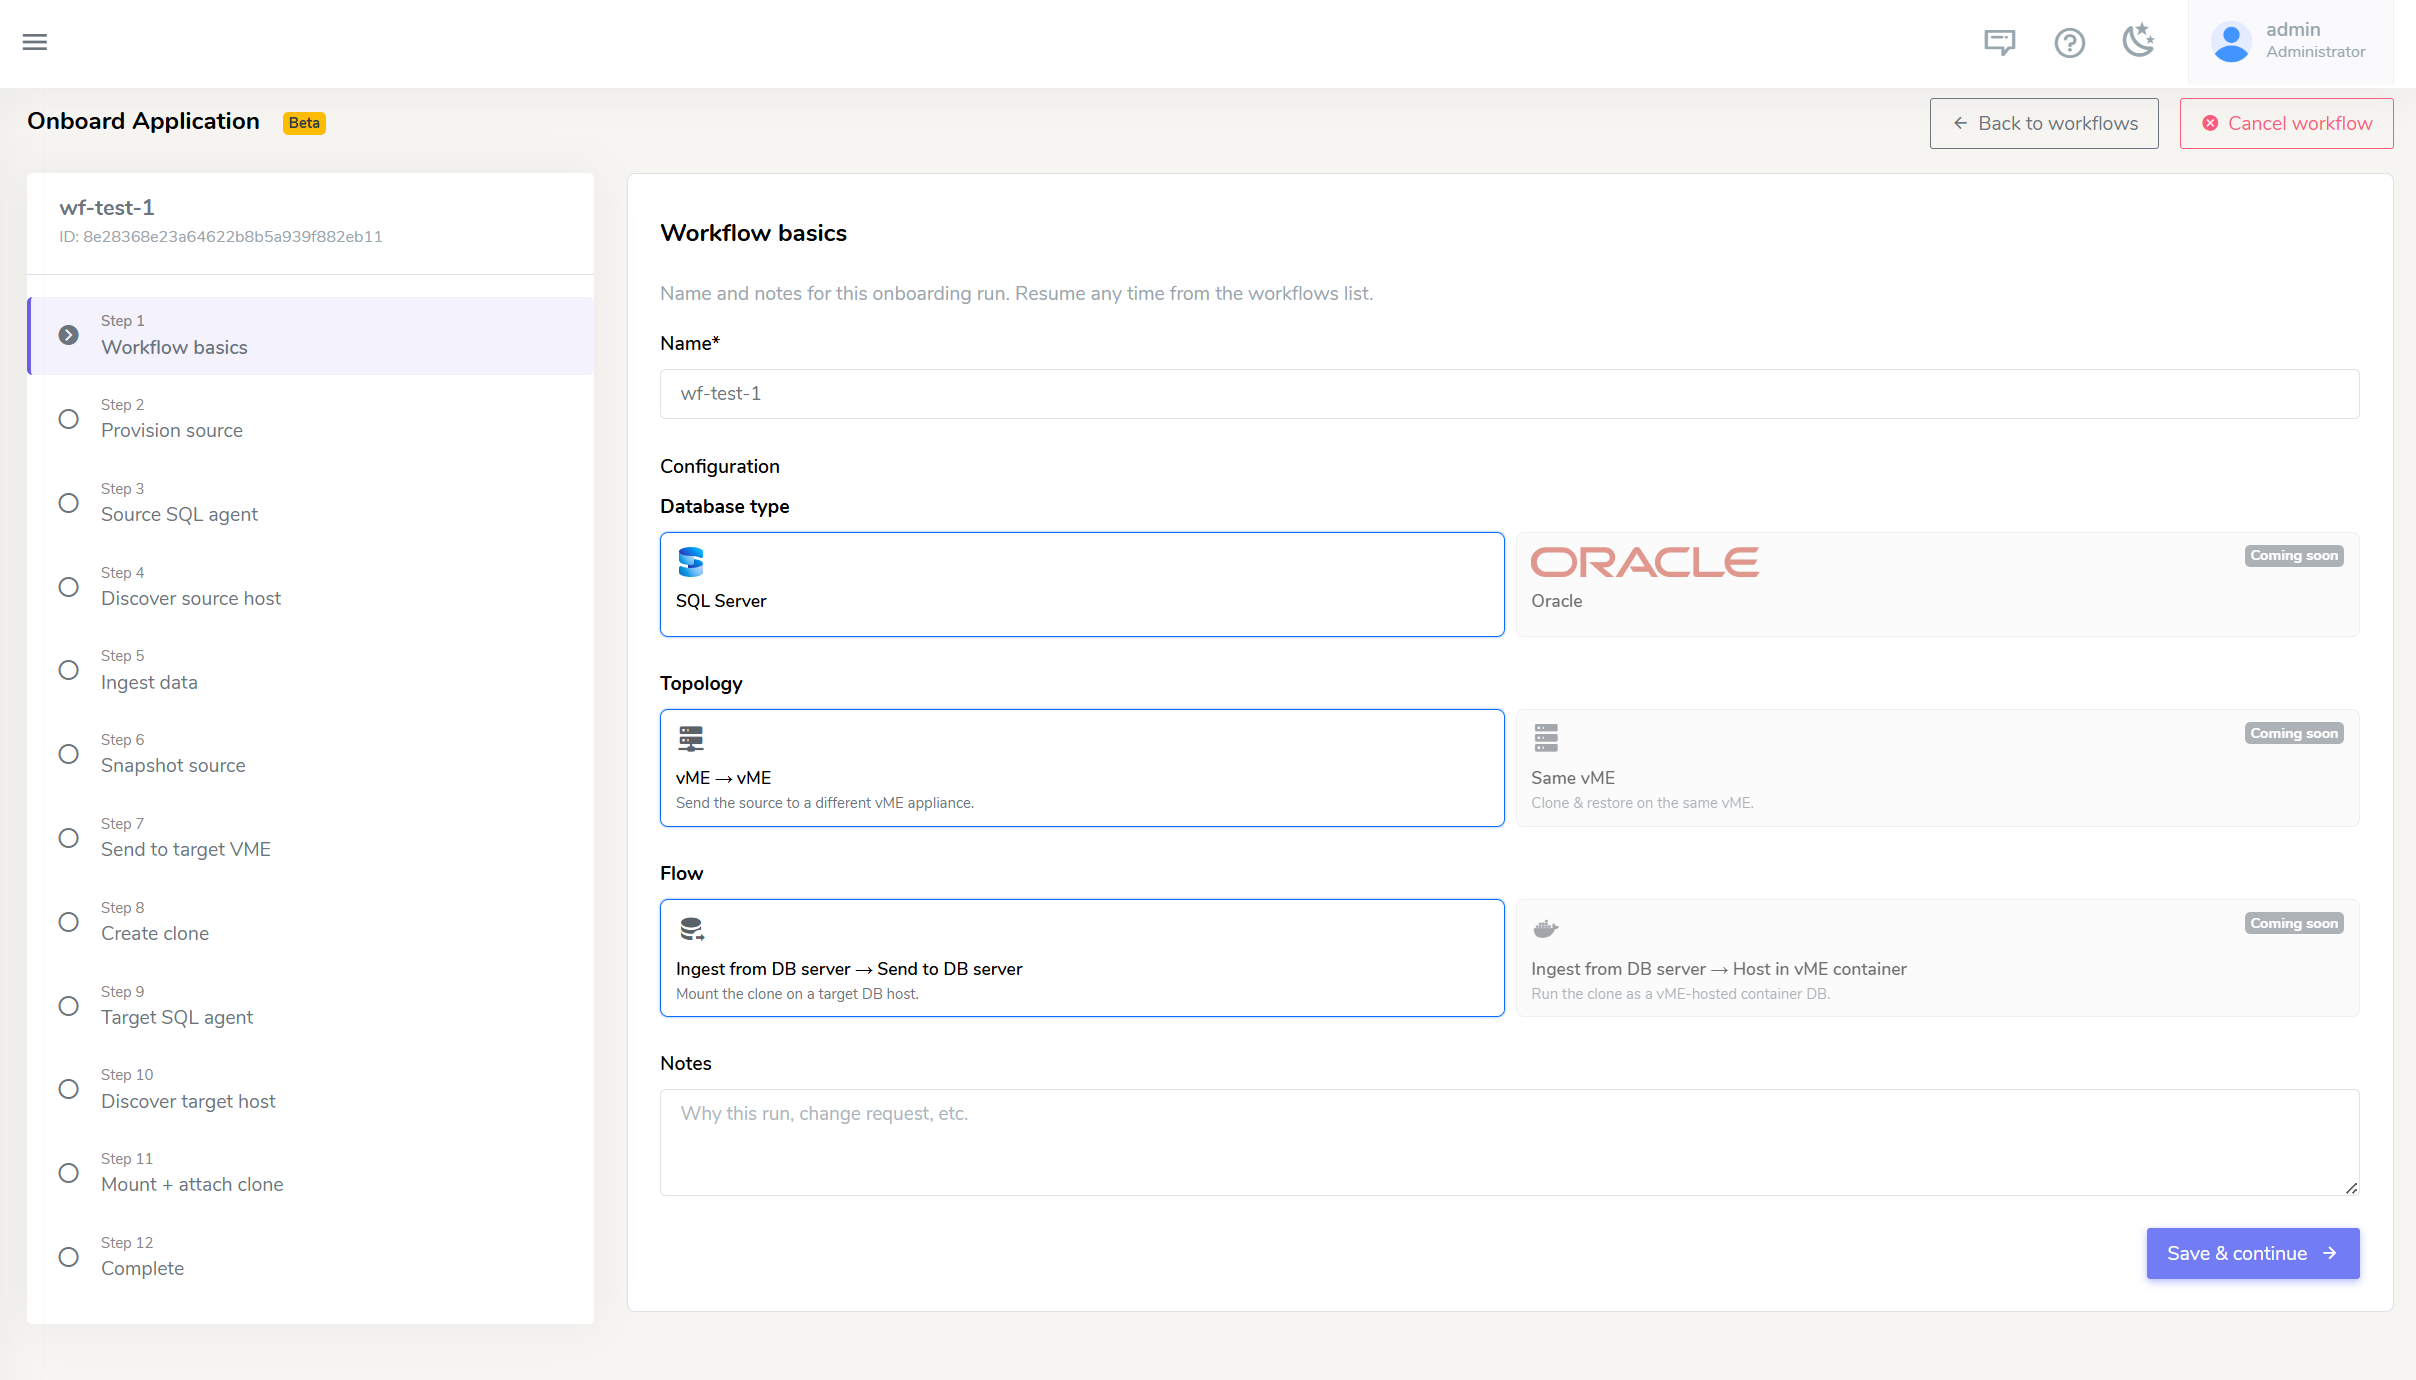
Task: Open the feedback chat icon
Action: pos(1999,42)
